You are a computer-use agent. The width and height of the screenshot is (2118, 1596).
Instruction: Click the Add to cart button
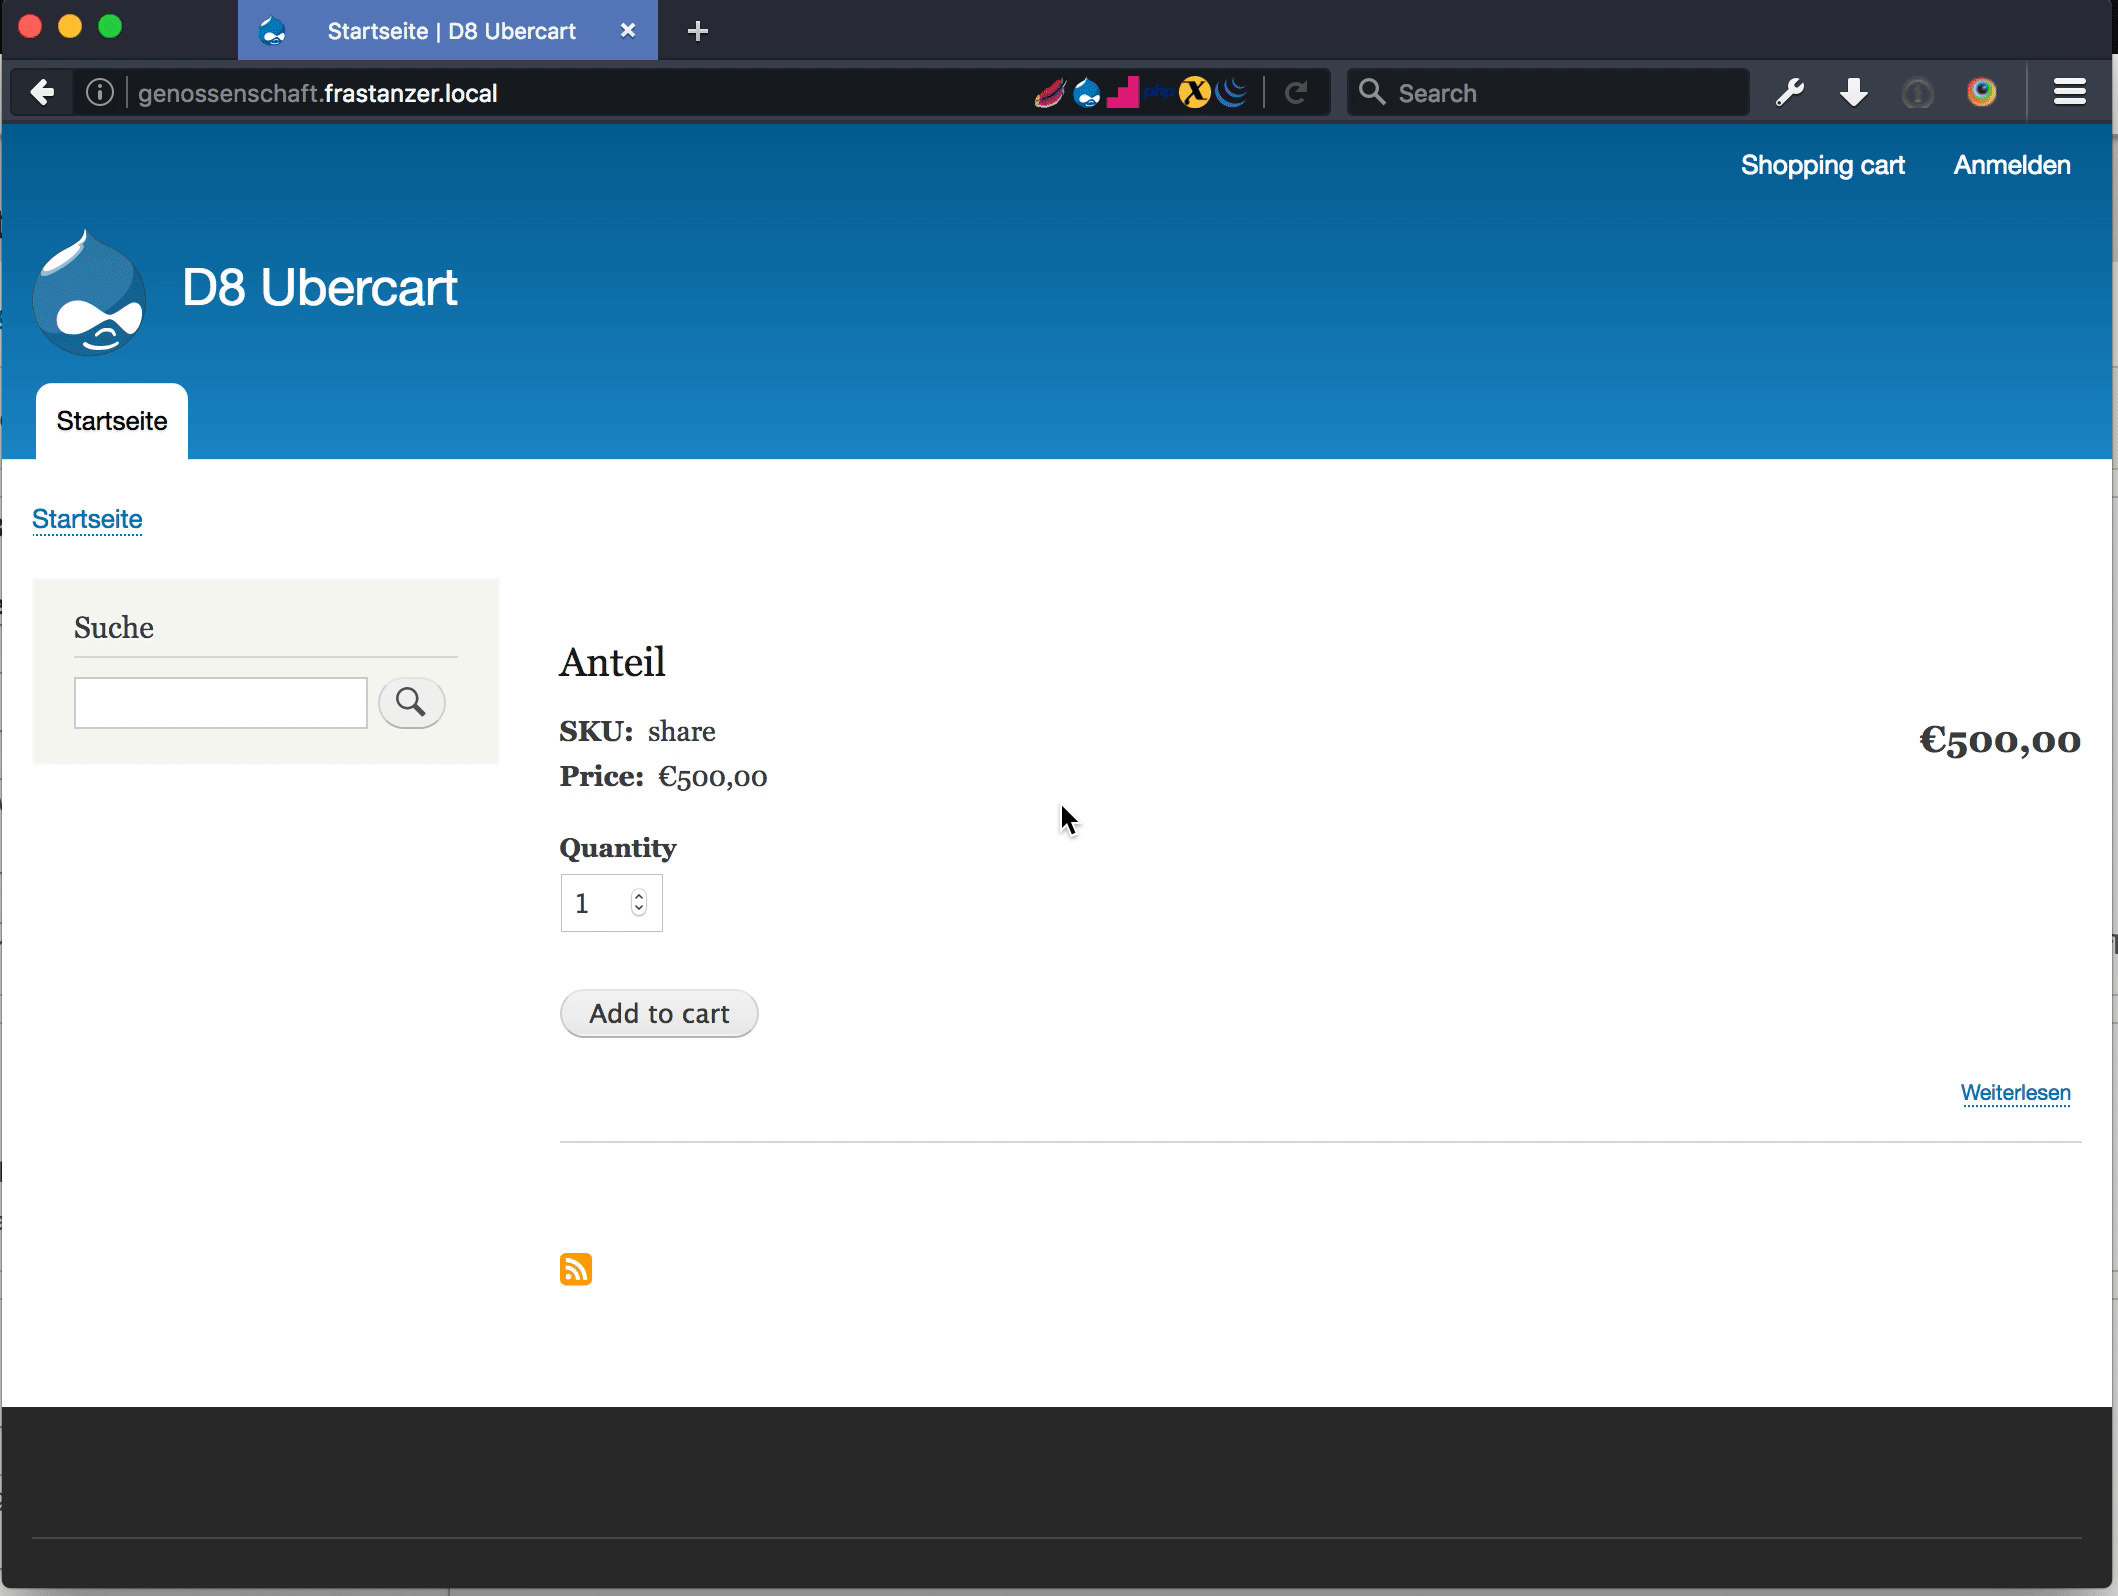point(659,1013)
